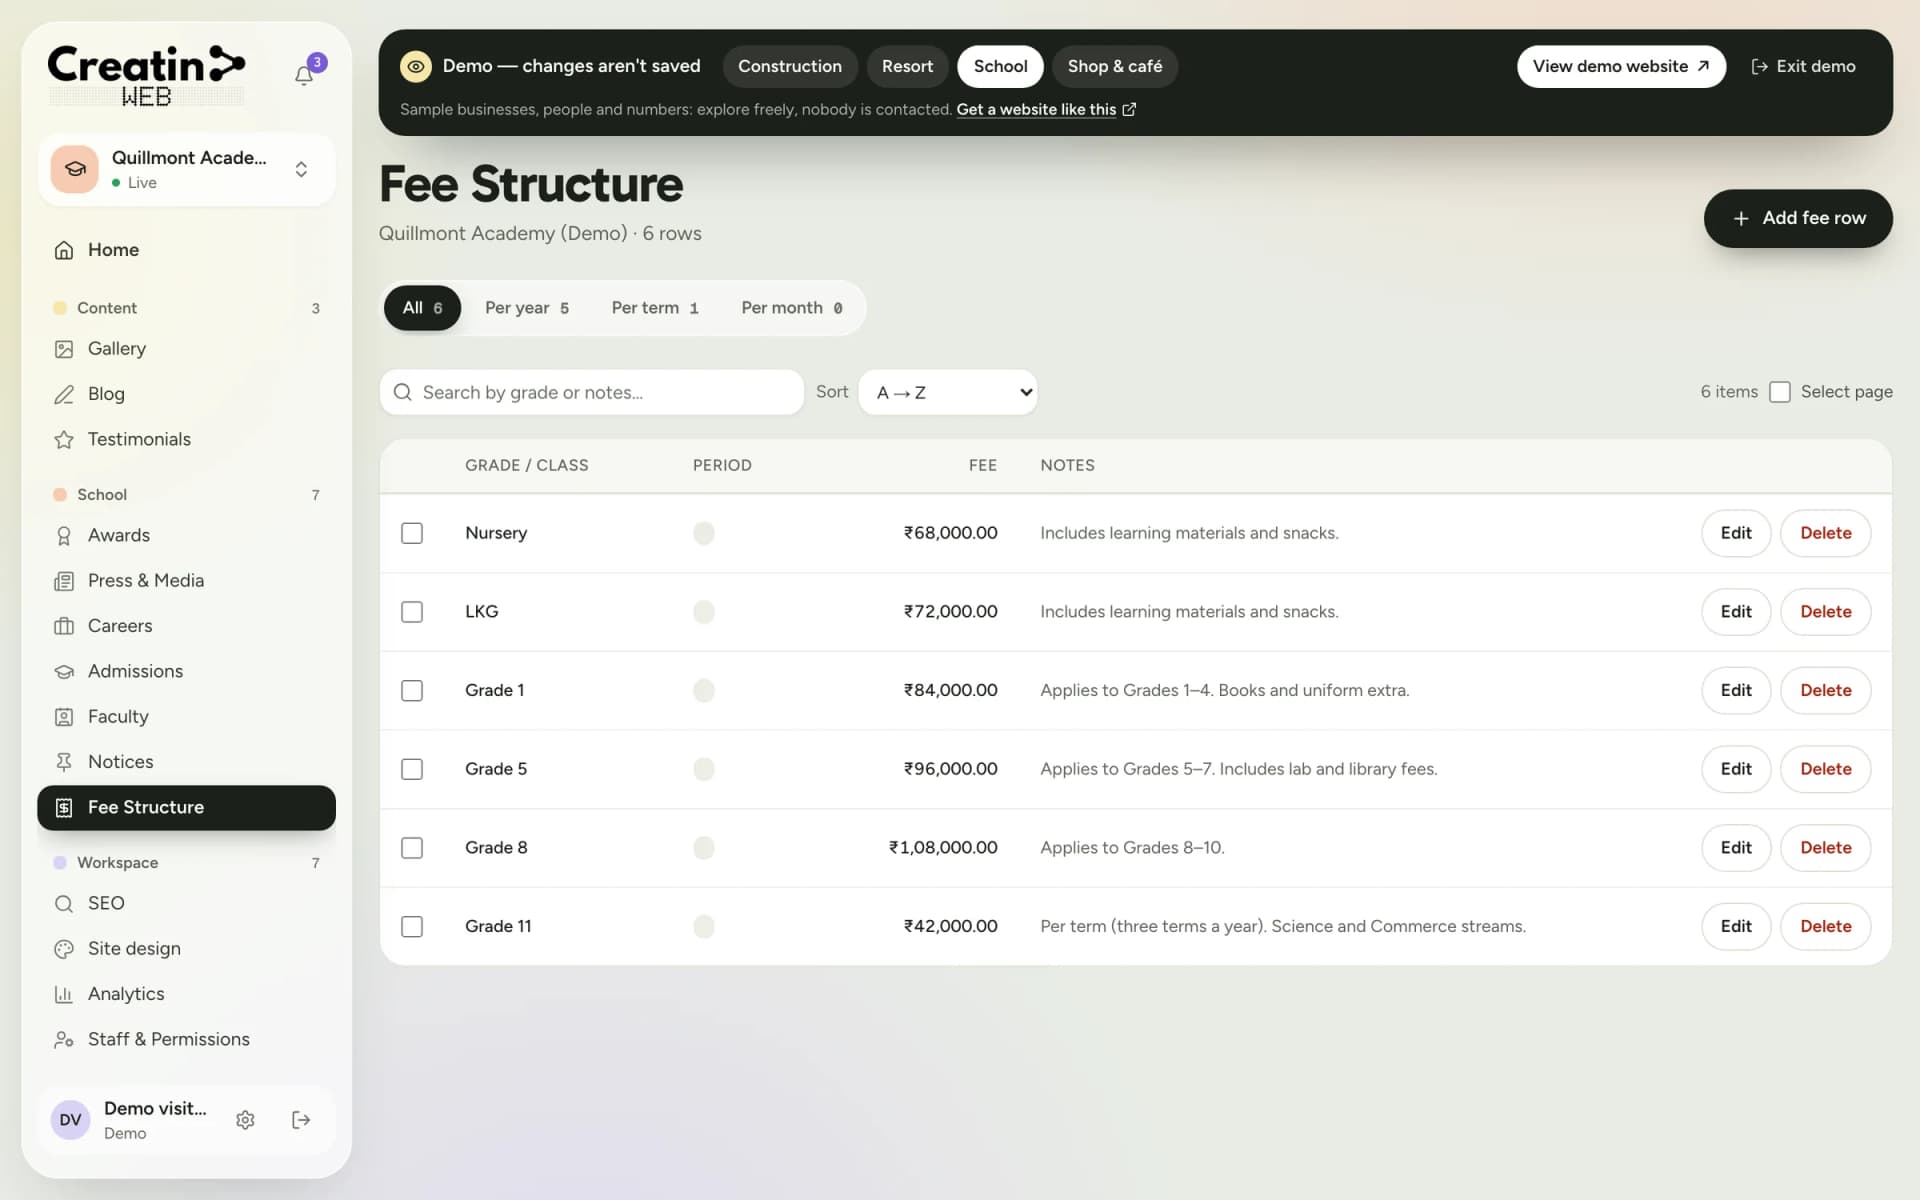Screen dimensions: 1920x1200
Task: Collapse the School sidebar group
Action: 186,494
